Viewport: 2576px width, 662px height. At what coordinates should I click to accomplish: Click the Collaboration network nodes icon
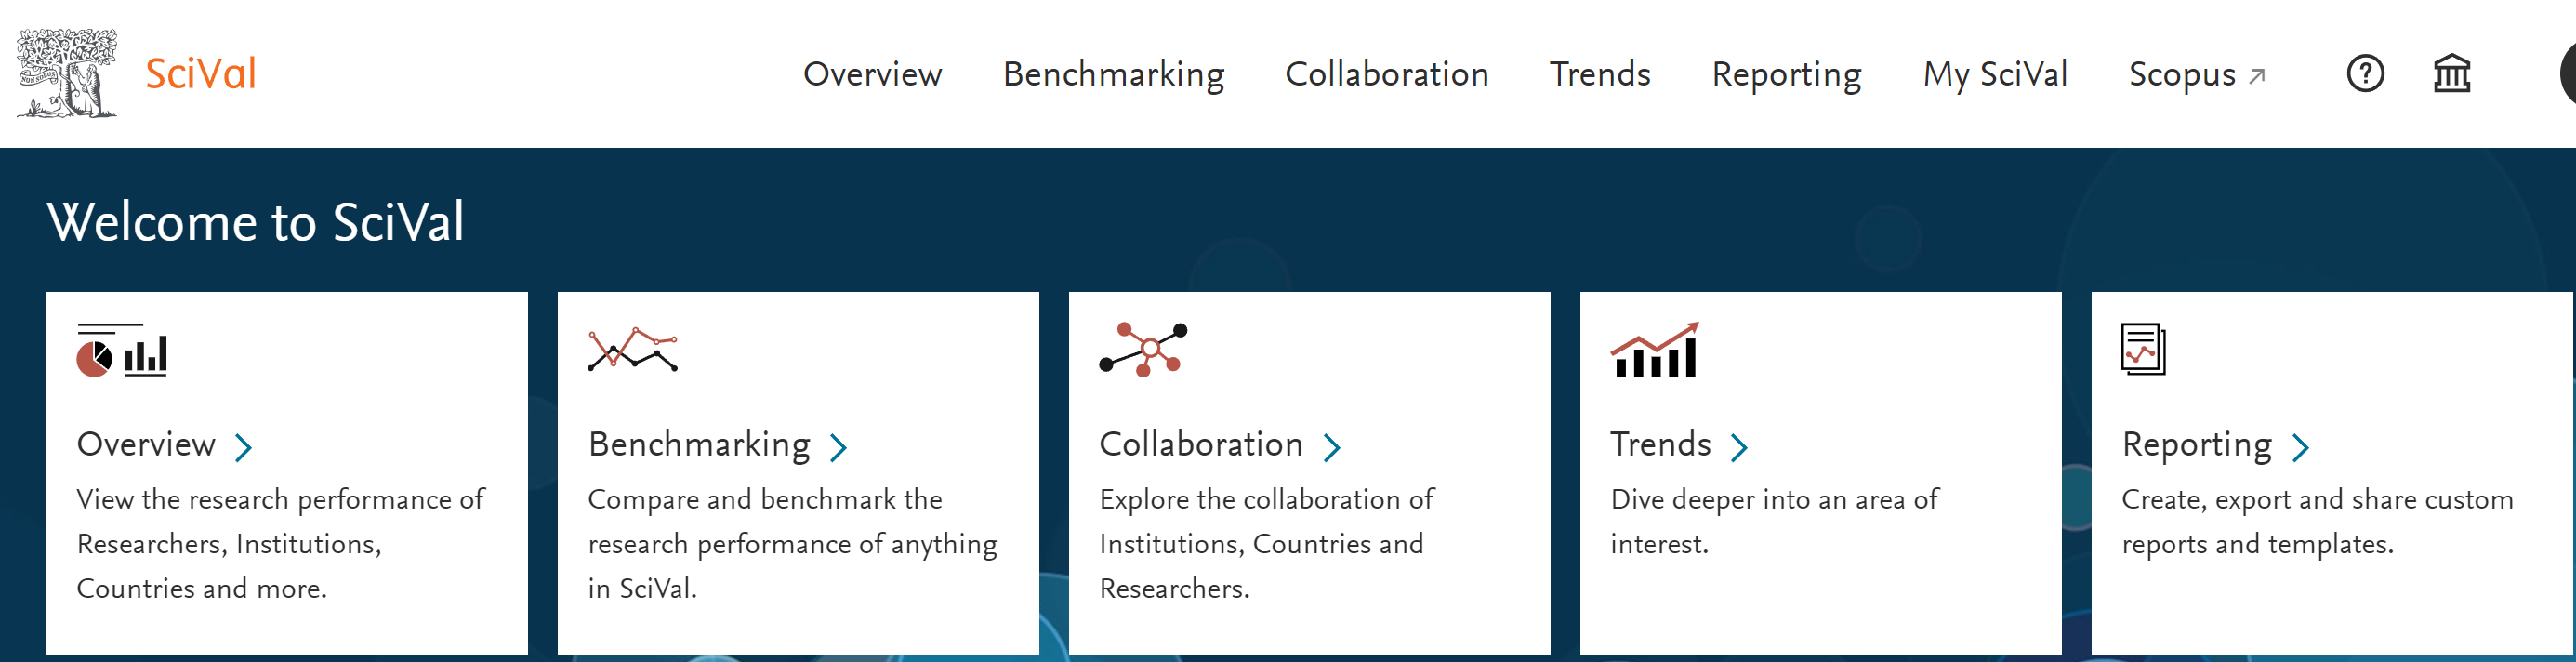(x=1143, y=349)
